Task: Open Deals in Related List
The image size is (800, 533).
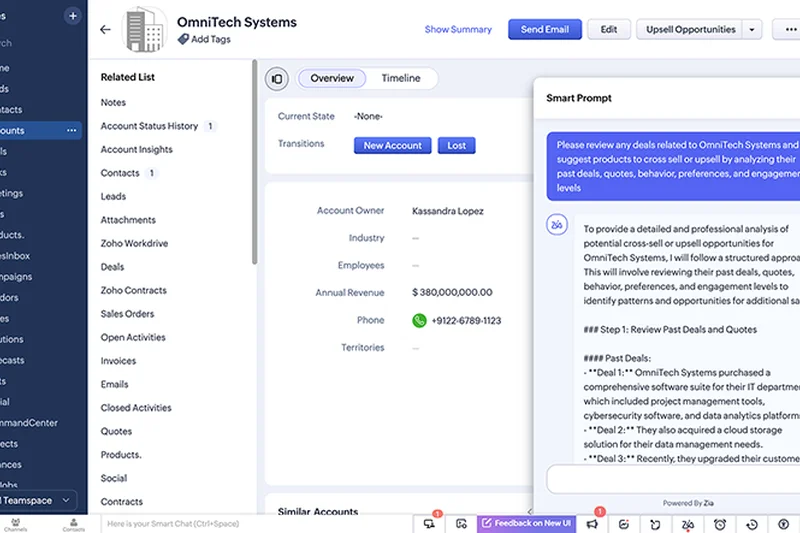Action: 112,267
